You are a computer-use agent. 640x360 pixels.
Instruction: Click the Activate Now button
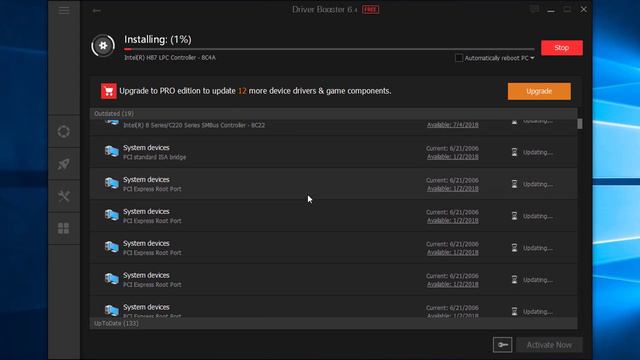(549, 345)
